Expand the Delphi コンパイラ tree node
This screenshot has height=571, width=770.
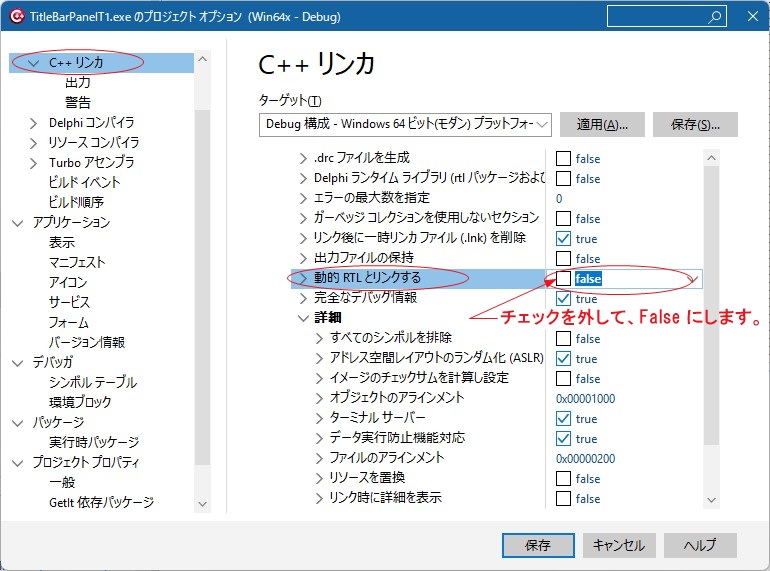(36, 123)
